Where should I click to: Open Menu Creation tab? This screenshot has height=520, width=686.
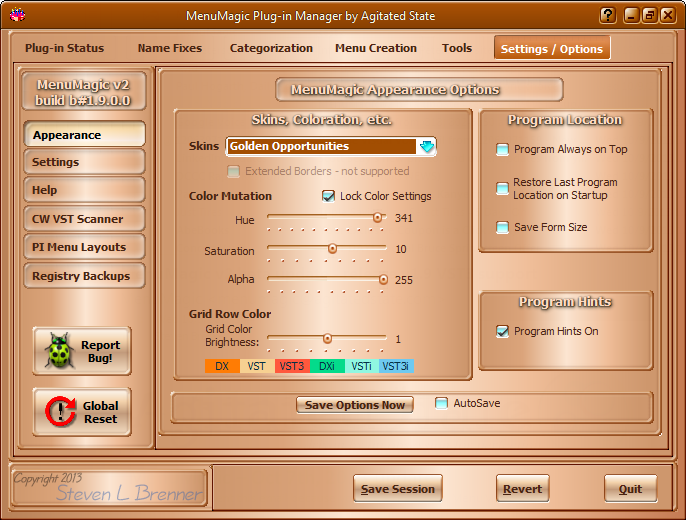coord(376,48)
